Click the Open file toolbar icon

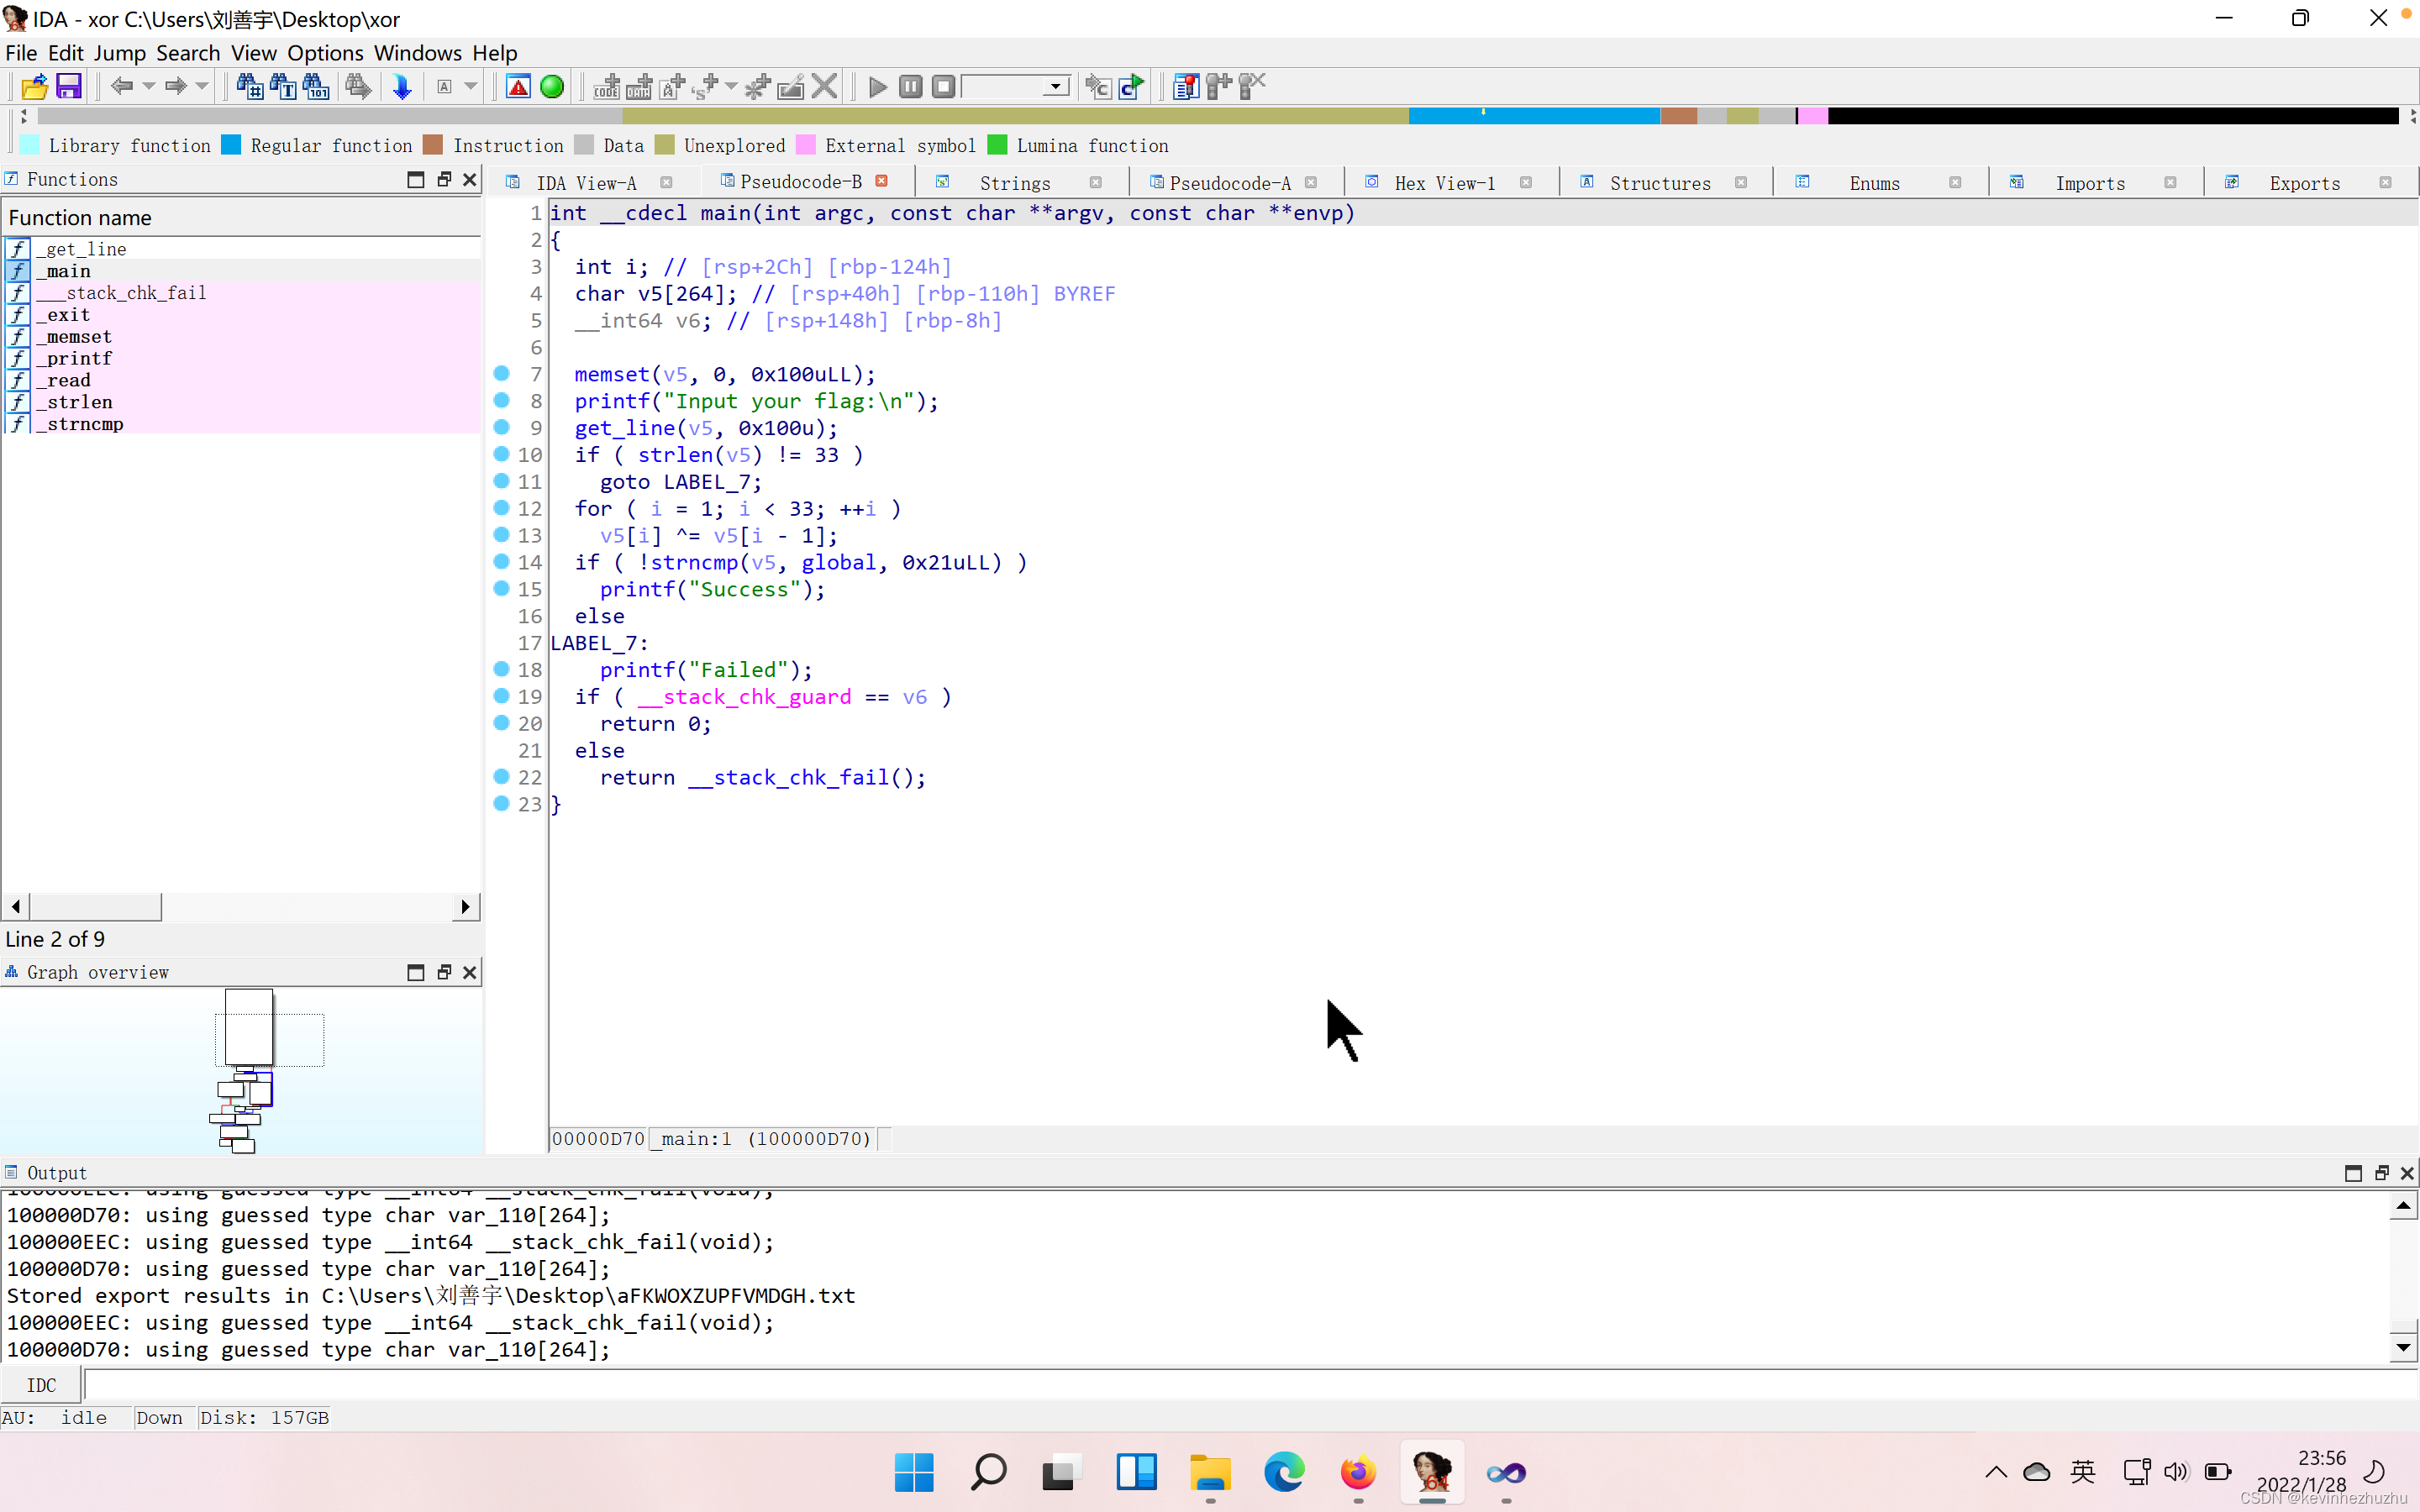tap(34, 87)
